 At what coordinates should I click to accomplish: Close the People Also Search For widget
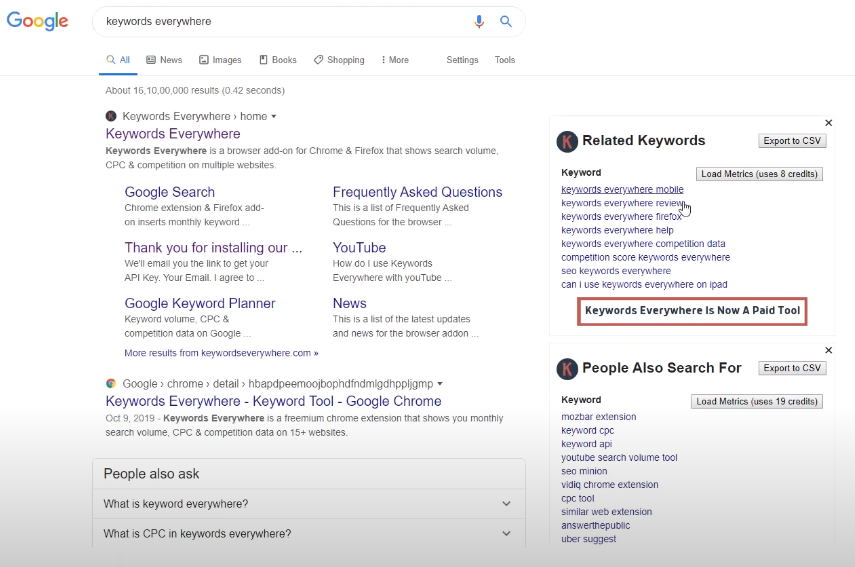pos(828,350)
